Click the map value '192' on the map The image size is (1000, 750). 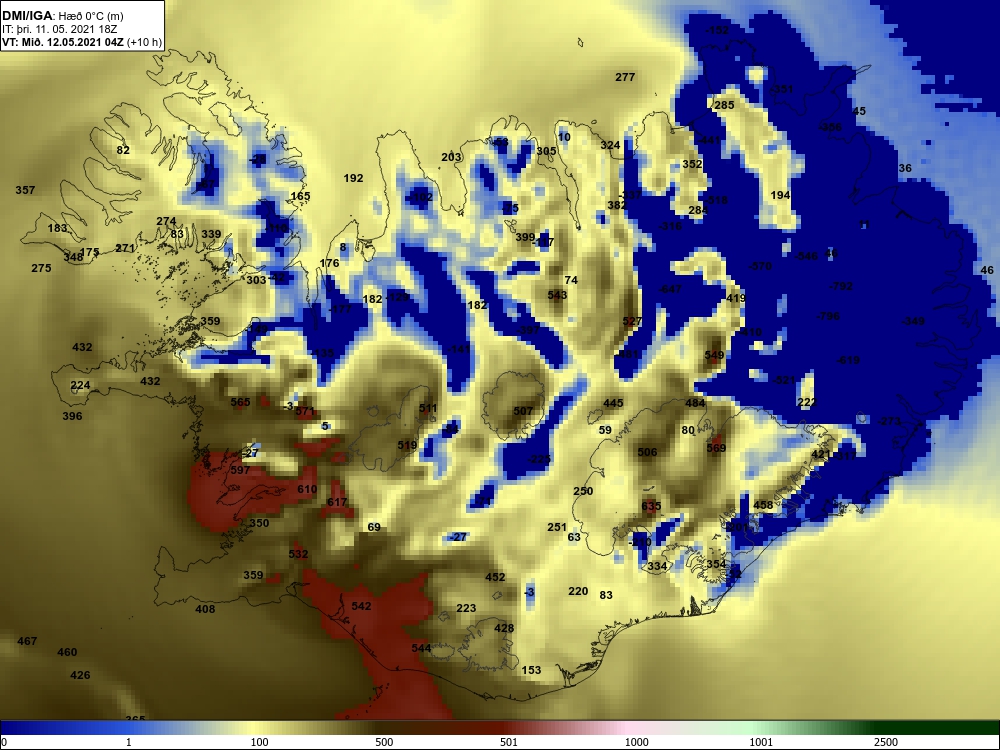[353, 179]
